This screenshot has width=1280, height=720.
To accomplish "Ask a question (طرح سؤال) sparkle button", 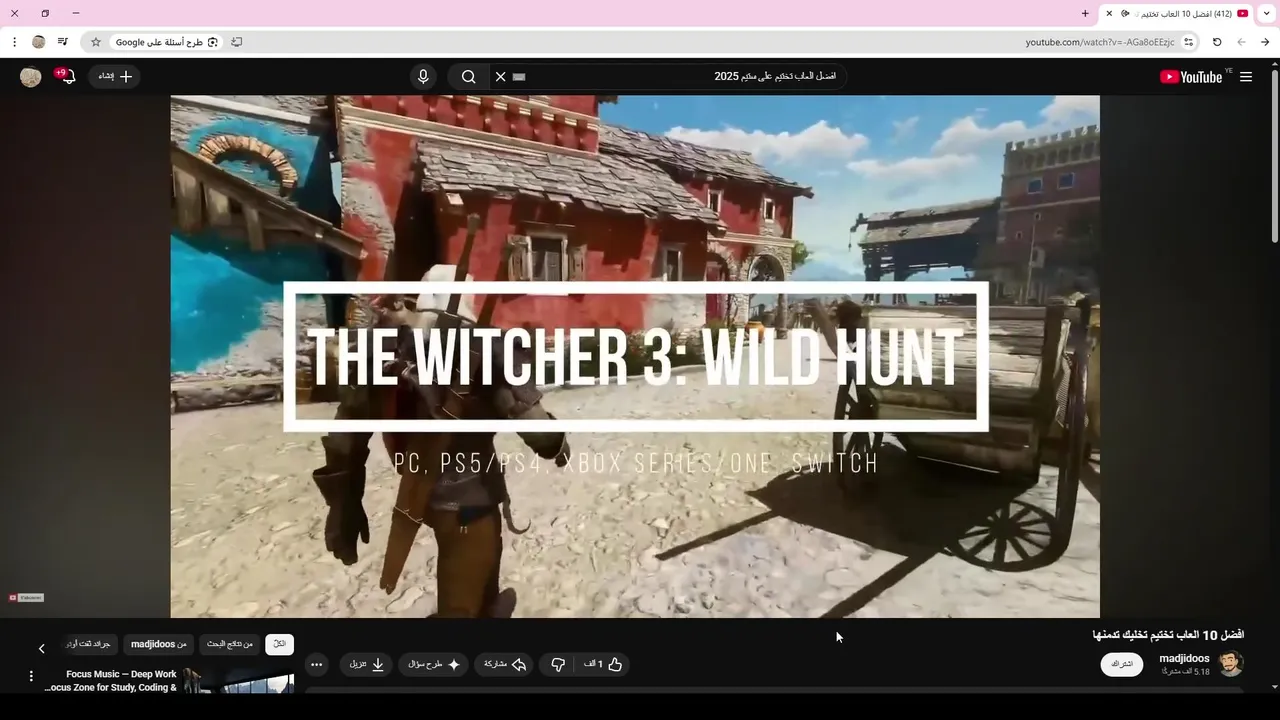I will click(433, 664).
